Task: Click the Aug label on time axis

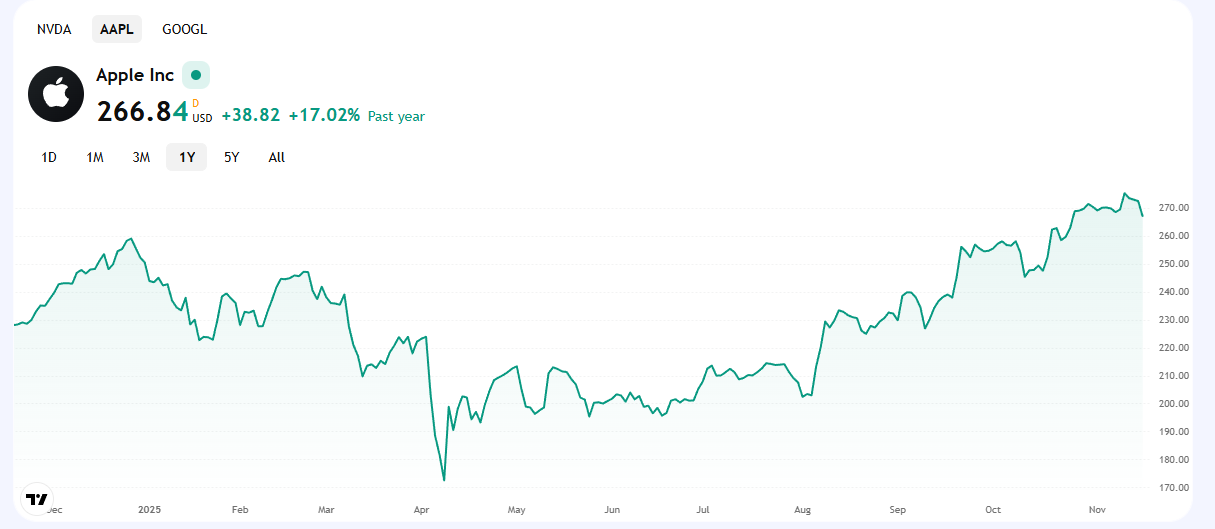Action: click(802, 510)
